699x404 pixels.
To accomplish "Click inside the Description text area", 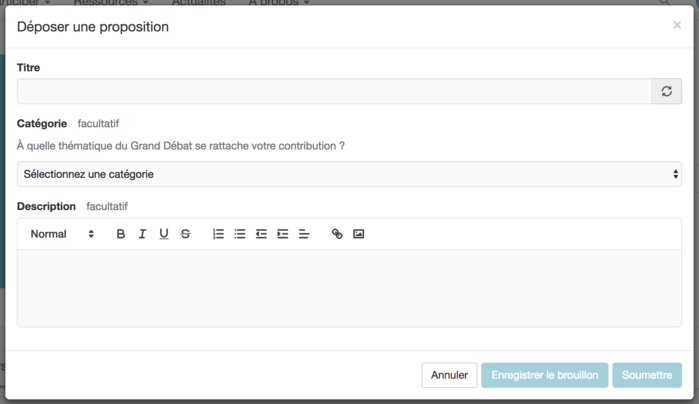I will point(350,288).
